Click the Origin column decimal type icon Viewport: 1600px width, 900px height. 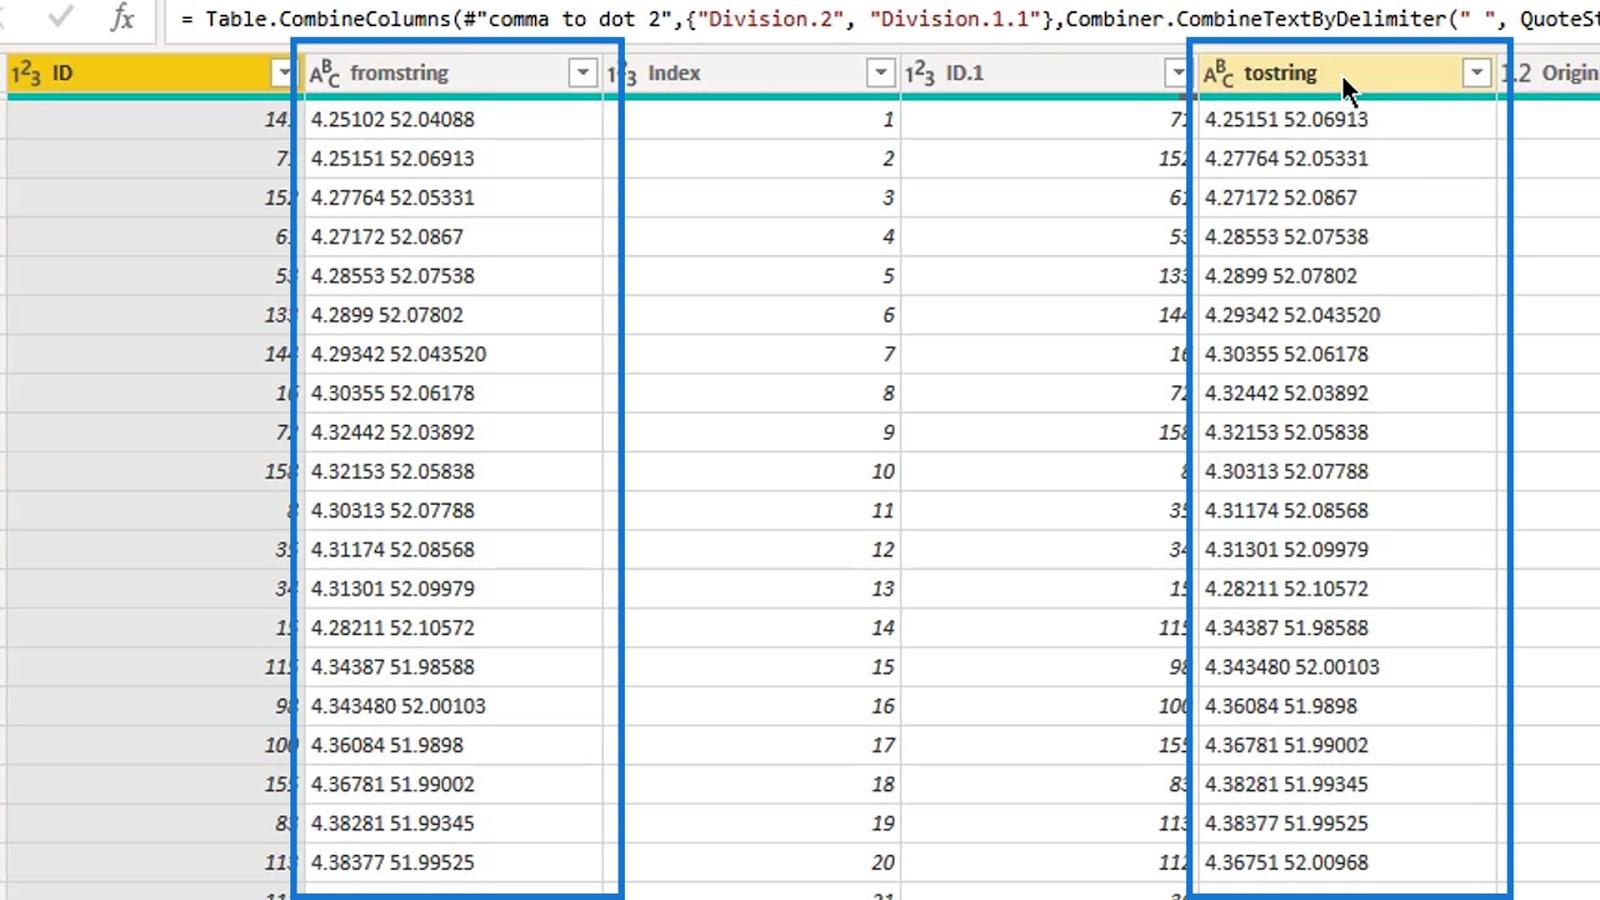point(1516,73)
